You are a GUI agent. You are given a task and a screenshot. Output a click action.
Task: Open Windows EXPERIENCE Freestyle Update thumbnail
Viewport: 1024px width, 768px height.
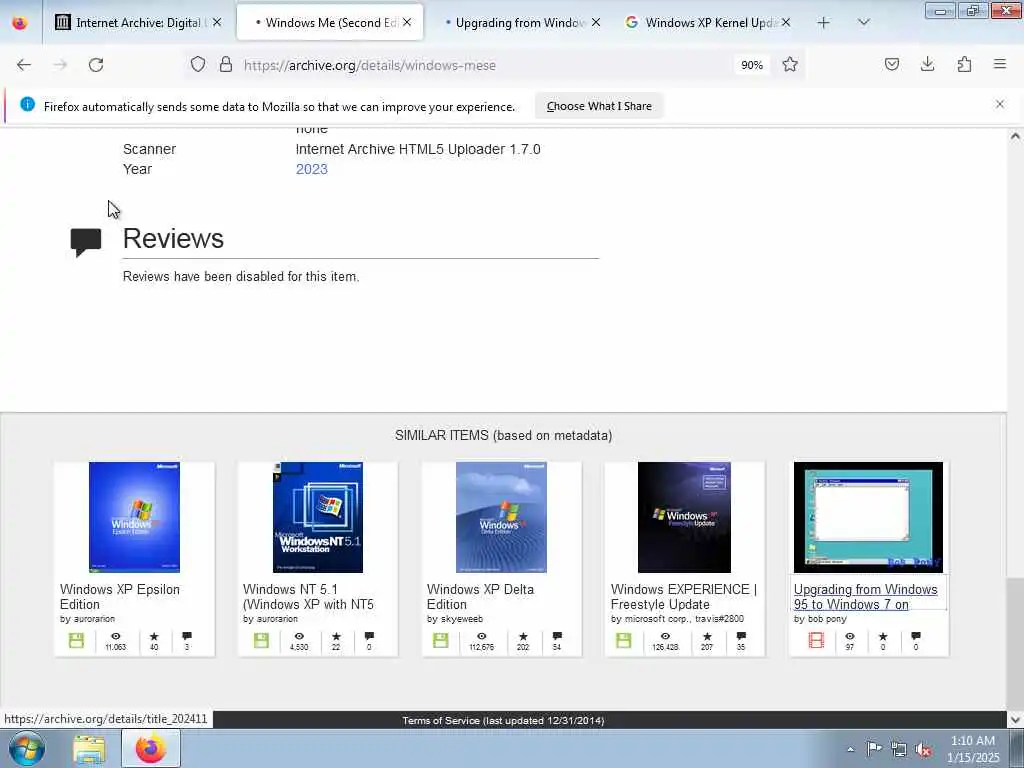click(684, 517)
